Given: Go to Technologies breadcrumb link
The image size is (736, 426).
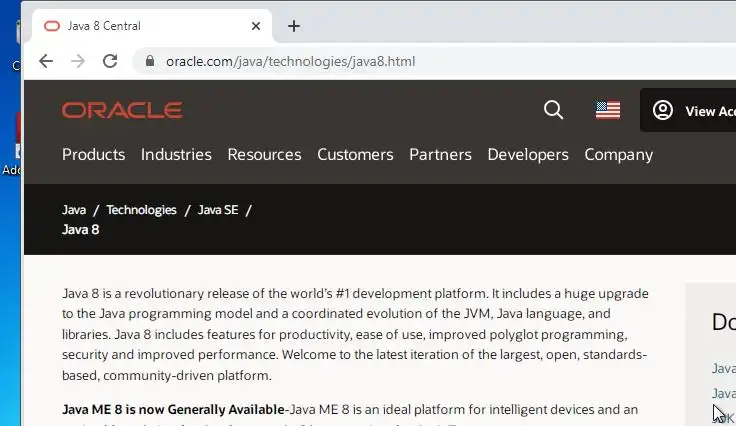Looking at the screenshot, I should tap(141, 210).
